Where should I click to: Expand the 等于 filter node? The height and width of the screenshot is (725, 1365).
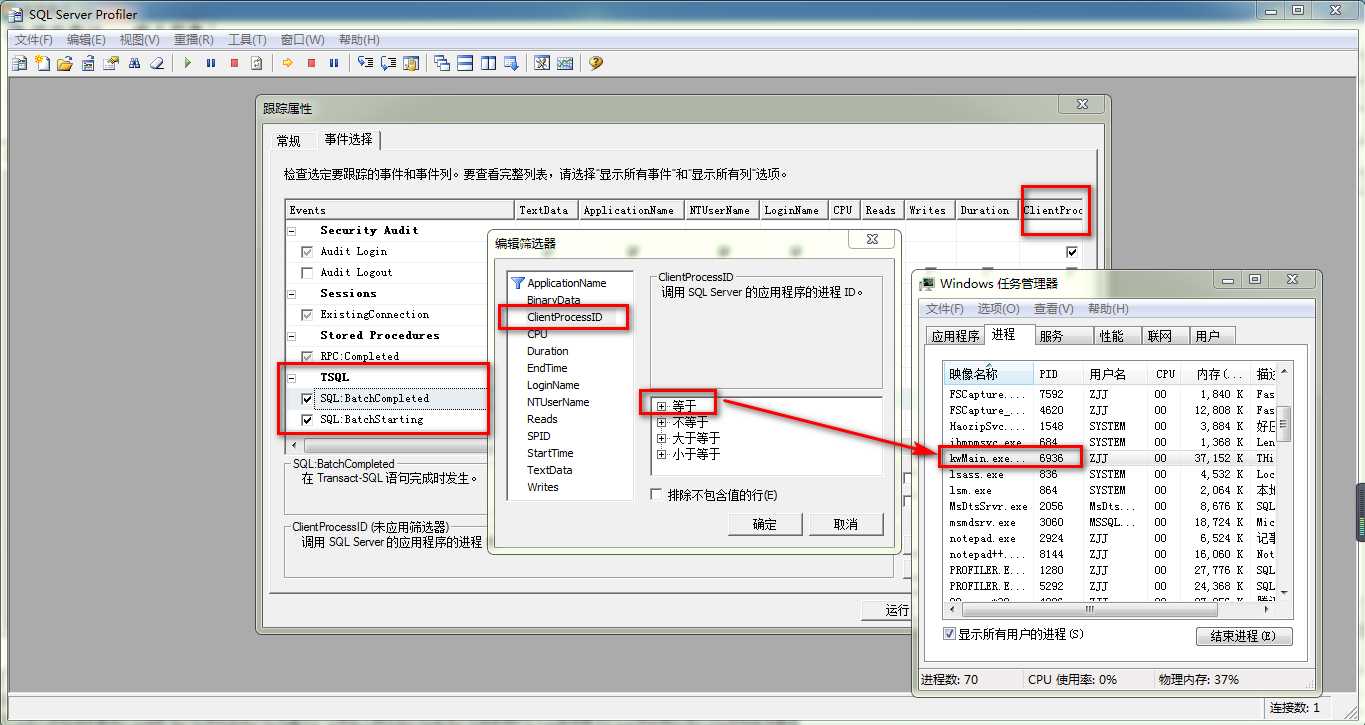[x=662, y=406]
